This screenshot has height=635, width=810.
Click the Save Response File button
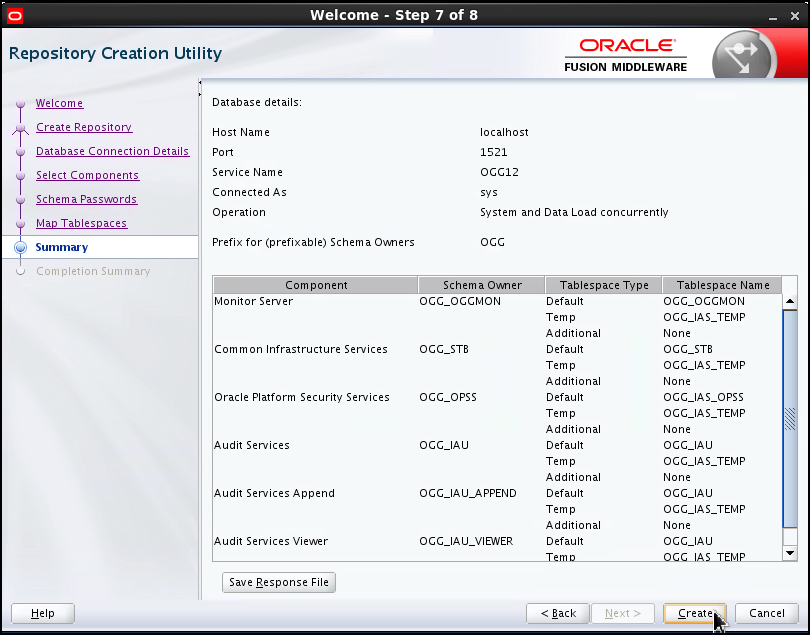coord(278,581)
